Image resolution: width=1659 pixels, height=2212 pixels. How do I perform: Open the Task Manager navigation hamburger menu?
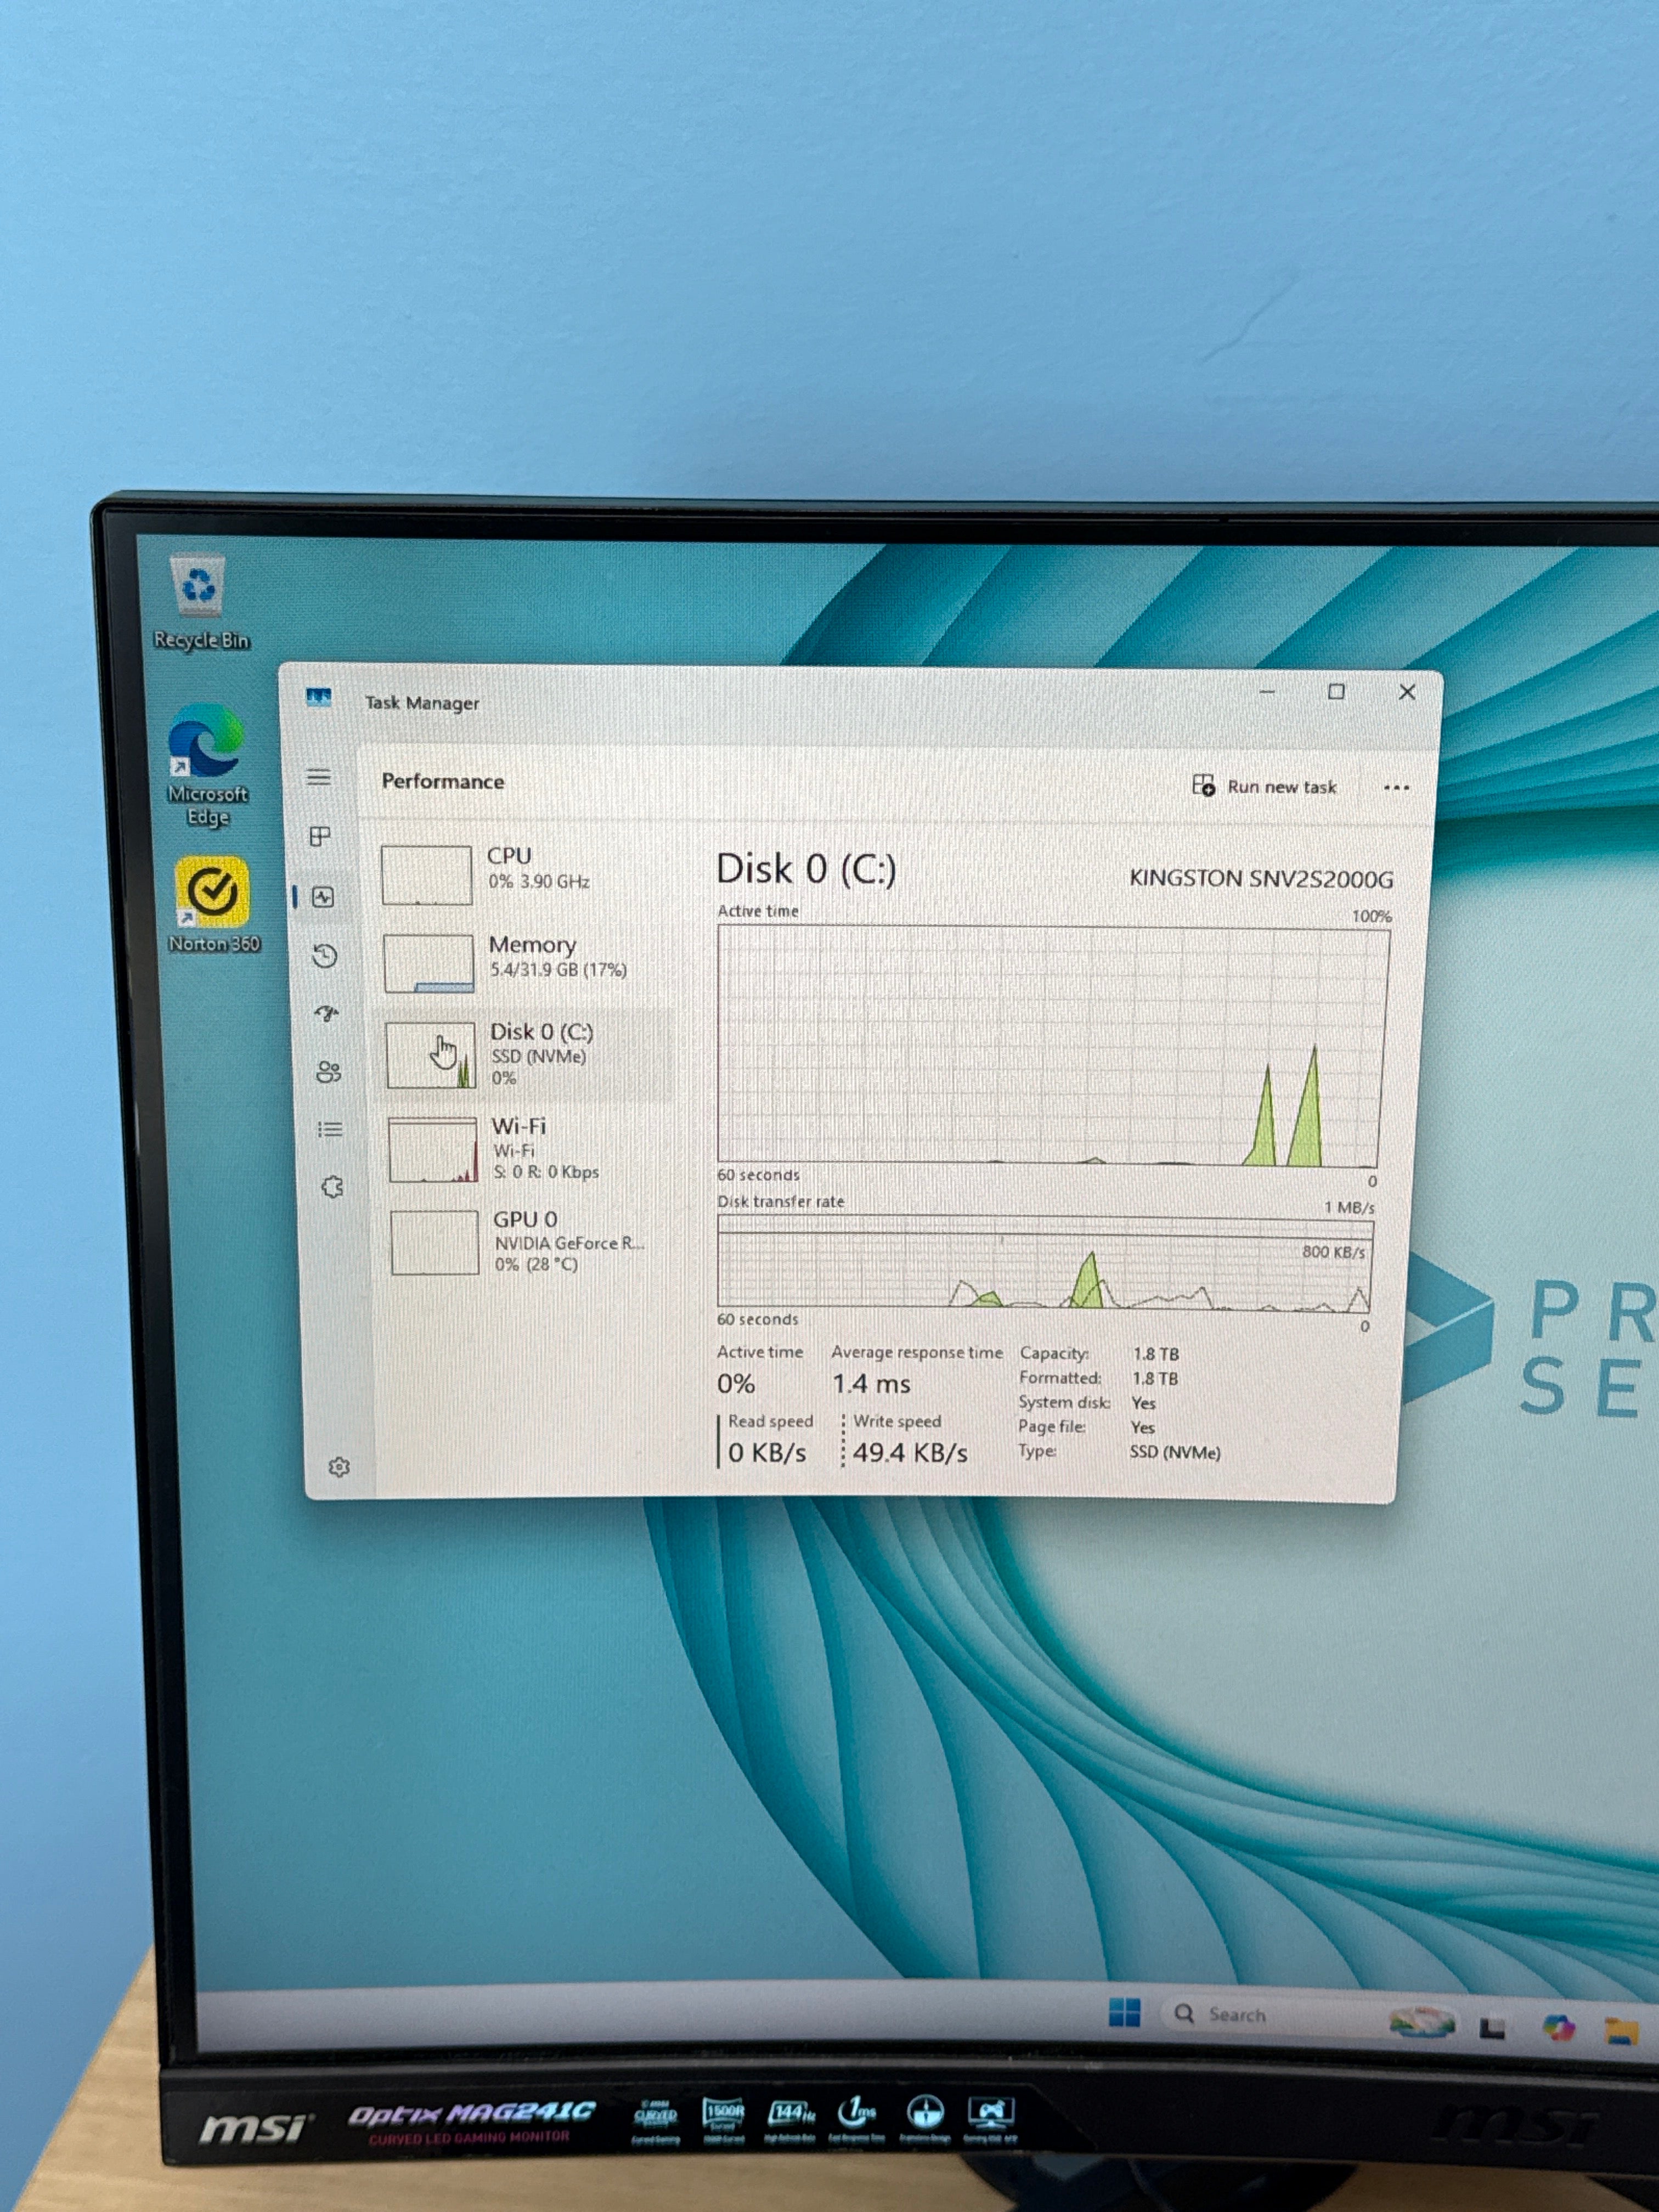click(319, 777)
